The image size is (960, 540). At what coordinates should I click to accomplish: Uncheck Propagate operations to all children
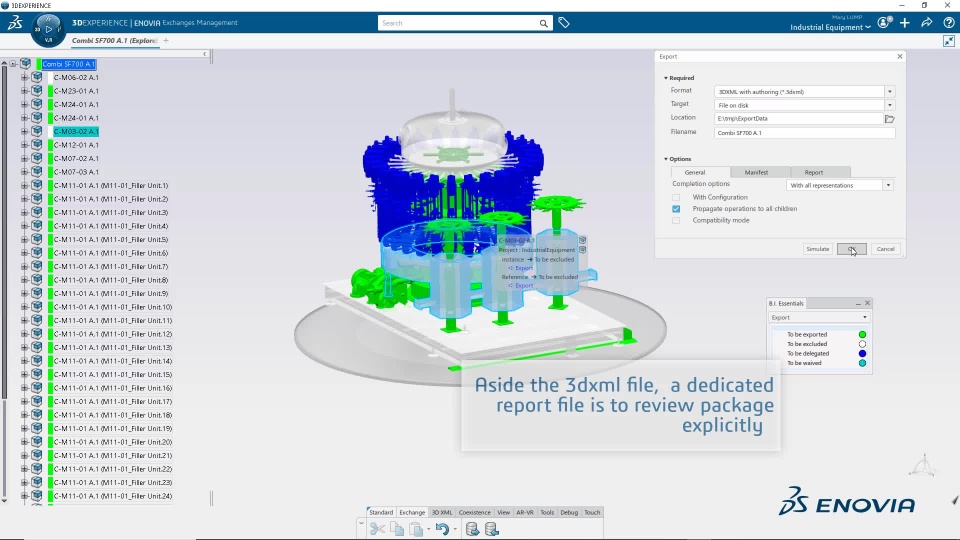[x=676, y=209]
